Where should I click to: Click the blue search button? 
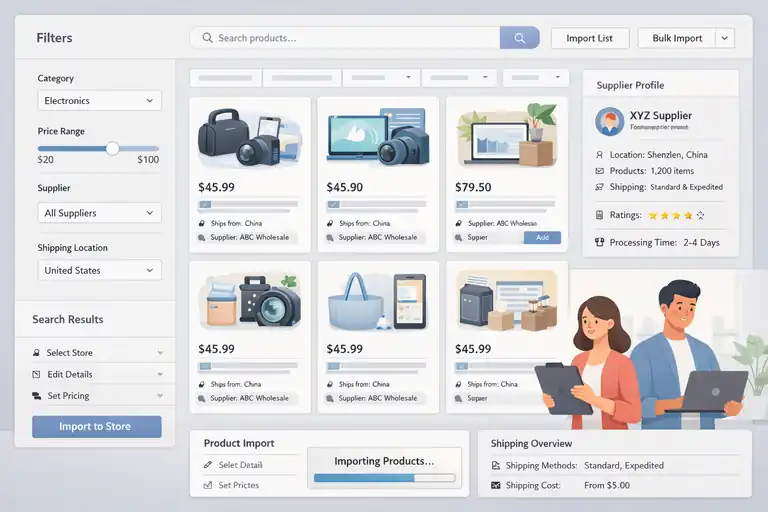[520, 38]
